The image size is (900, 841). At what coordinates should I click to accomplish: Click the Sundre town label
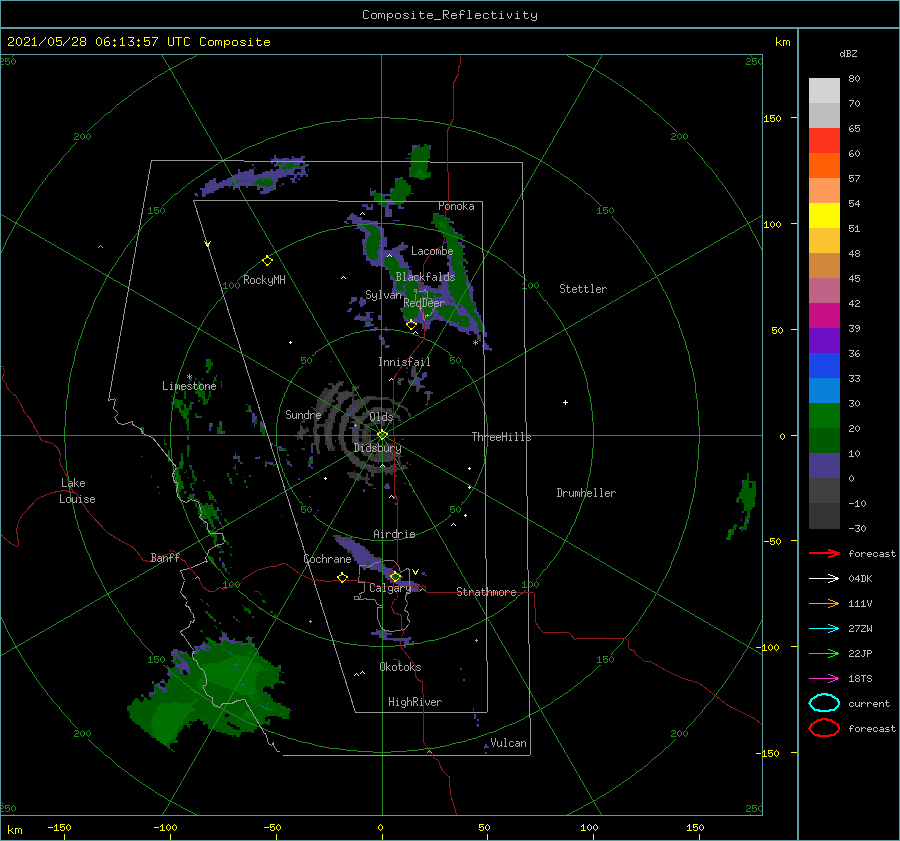303,414
